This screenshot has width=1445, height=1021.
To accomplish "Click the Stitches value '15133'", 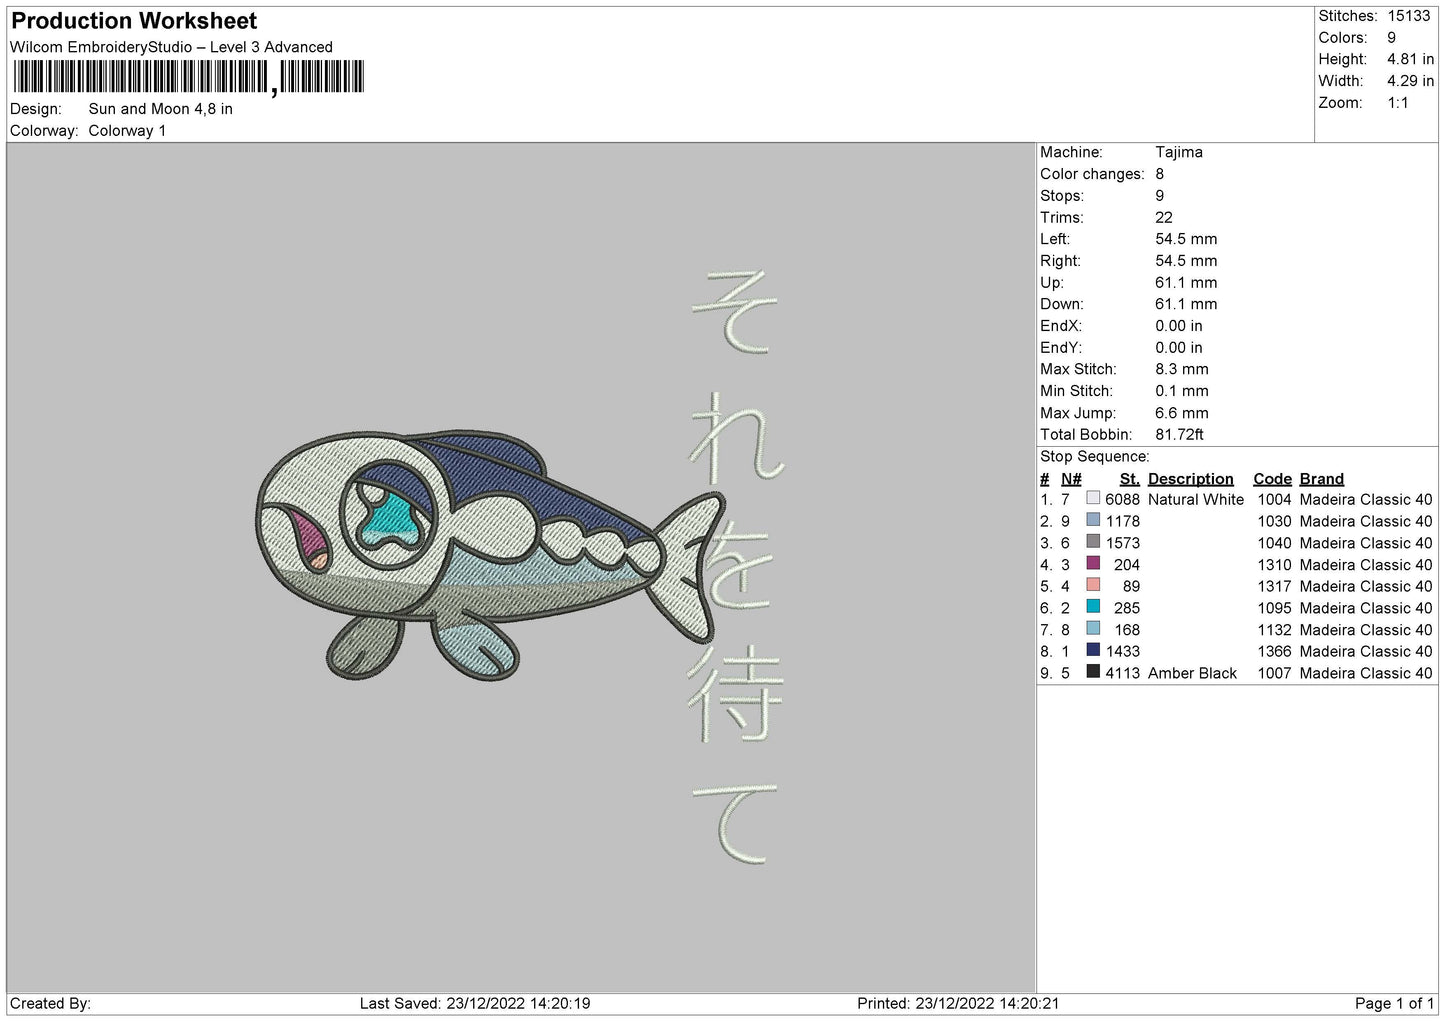I will [x=1409, y=16].
